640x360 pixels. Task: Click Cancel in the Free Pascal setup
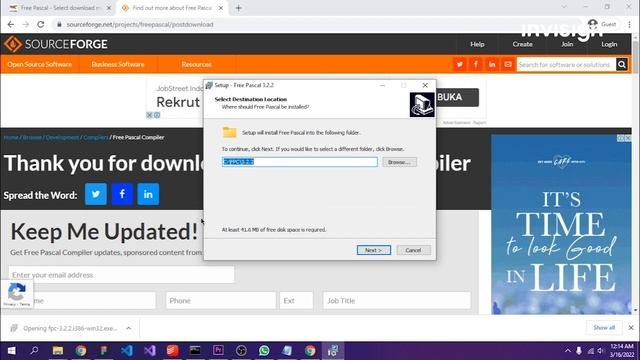[x=413, y=250]
